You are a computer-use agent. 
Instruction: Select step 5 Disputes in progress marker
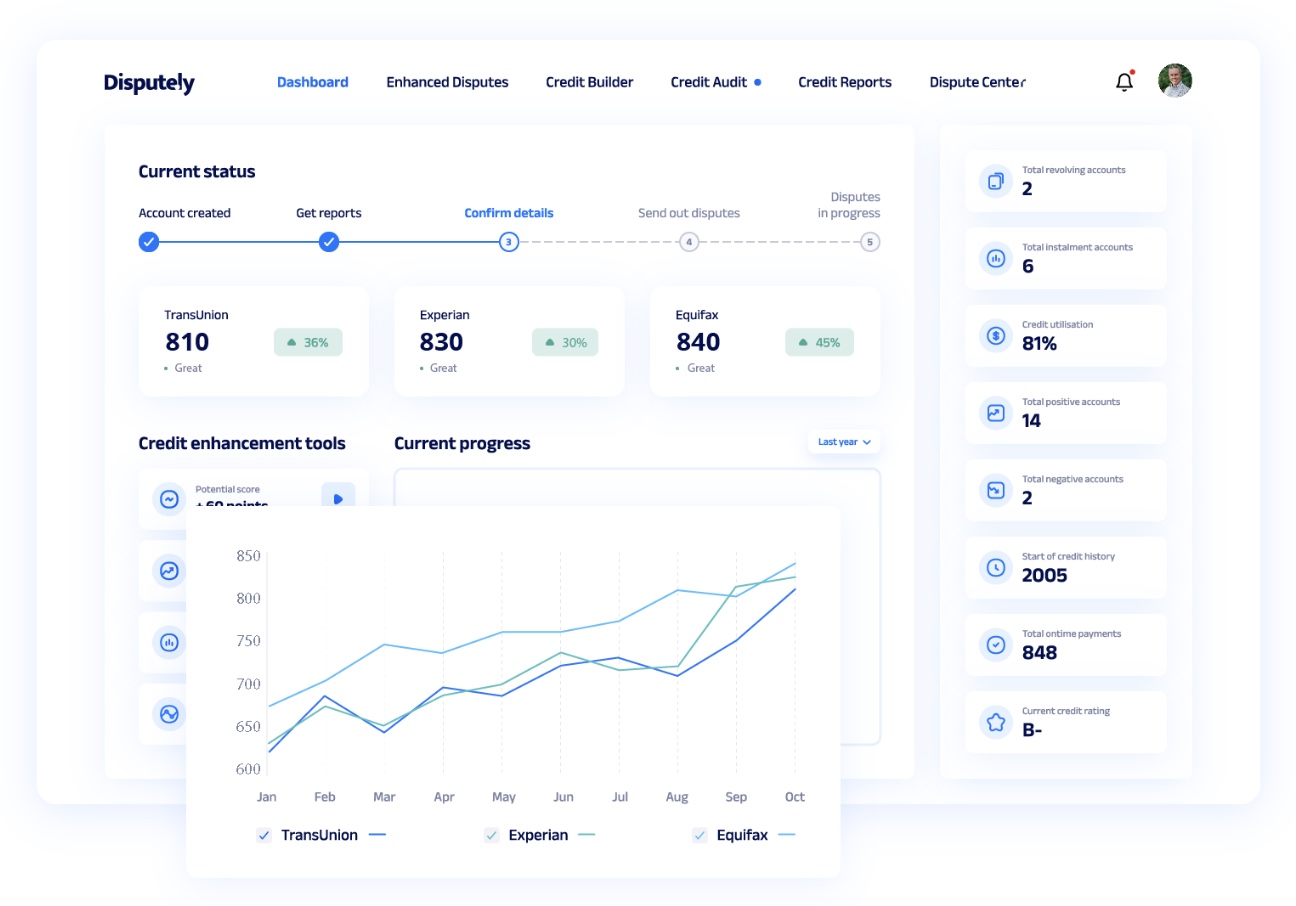point(870,242)
